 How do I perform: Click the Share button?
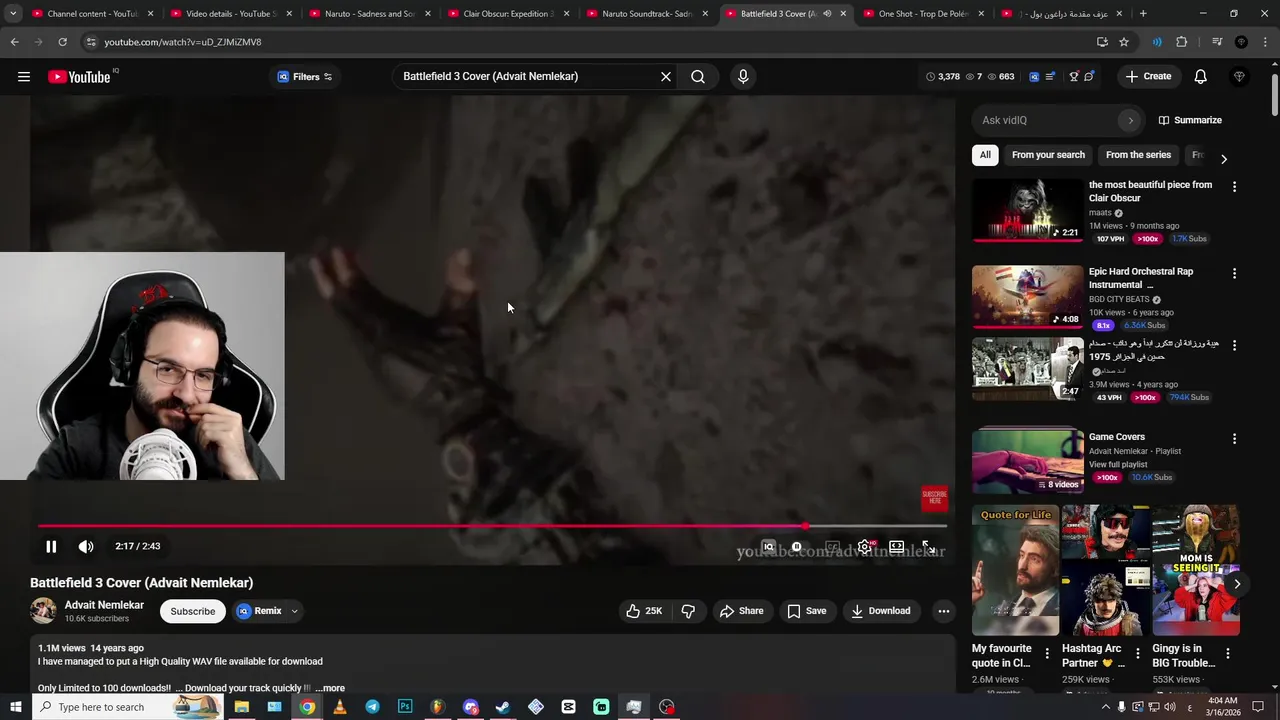click(x=741, y=611)
